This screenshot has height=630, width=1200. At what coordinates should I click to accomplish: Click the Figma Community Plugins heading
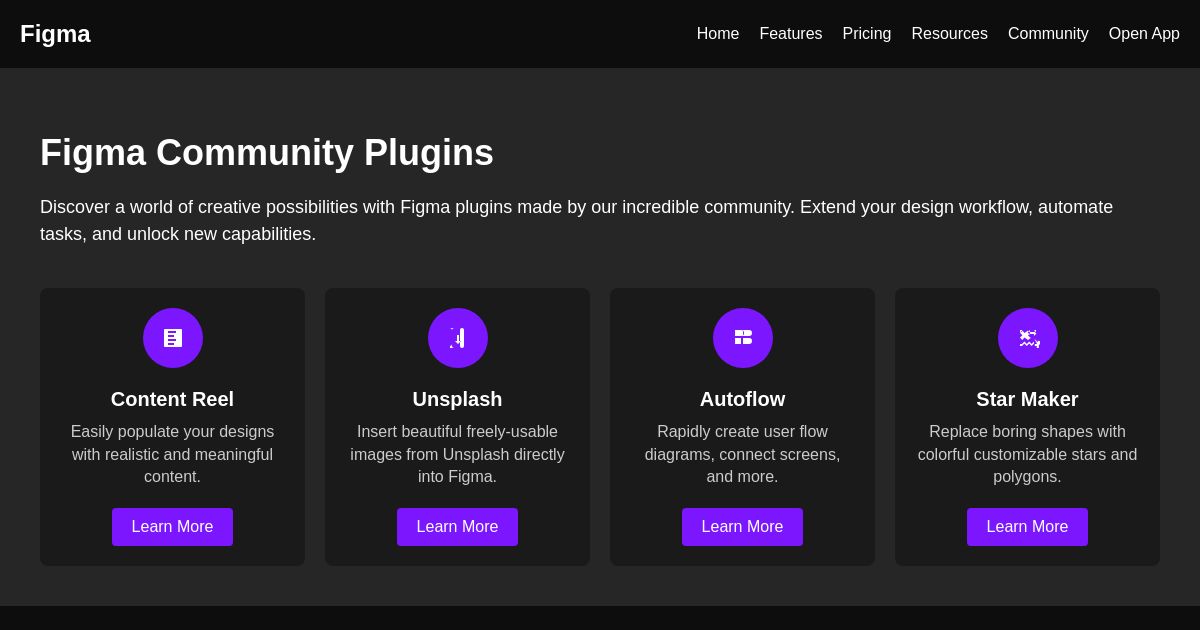tap(267, 152)
